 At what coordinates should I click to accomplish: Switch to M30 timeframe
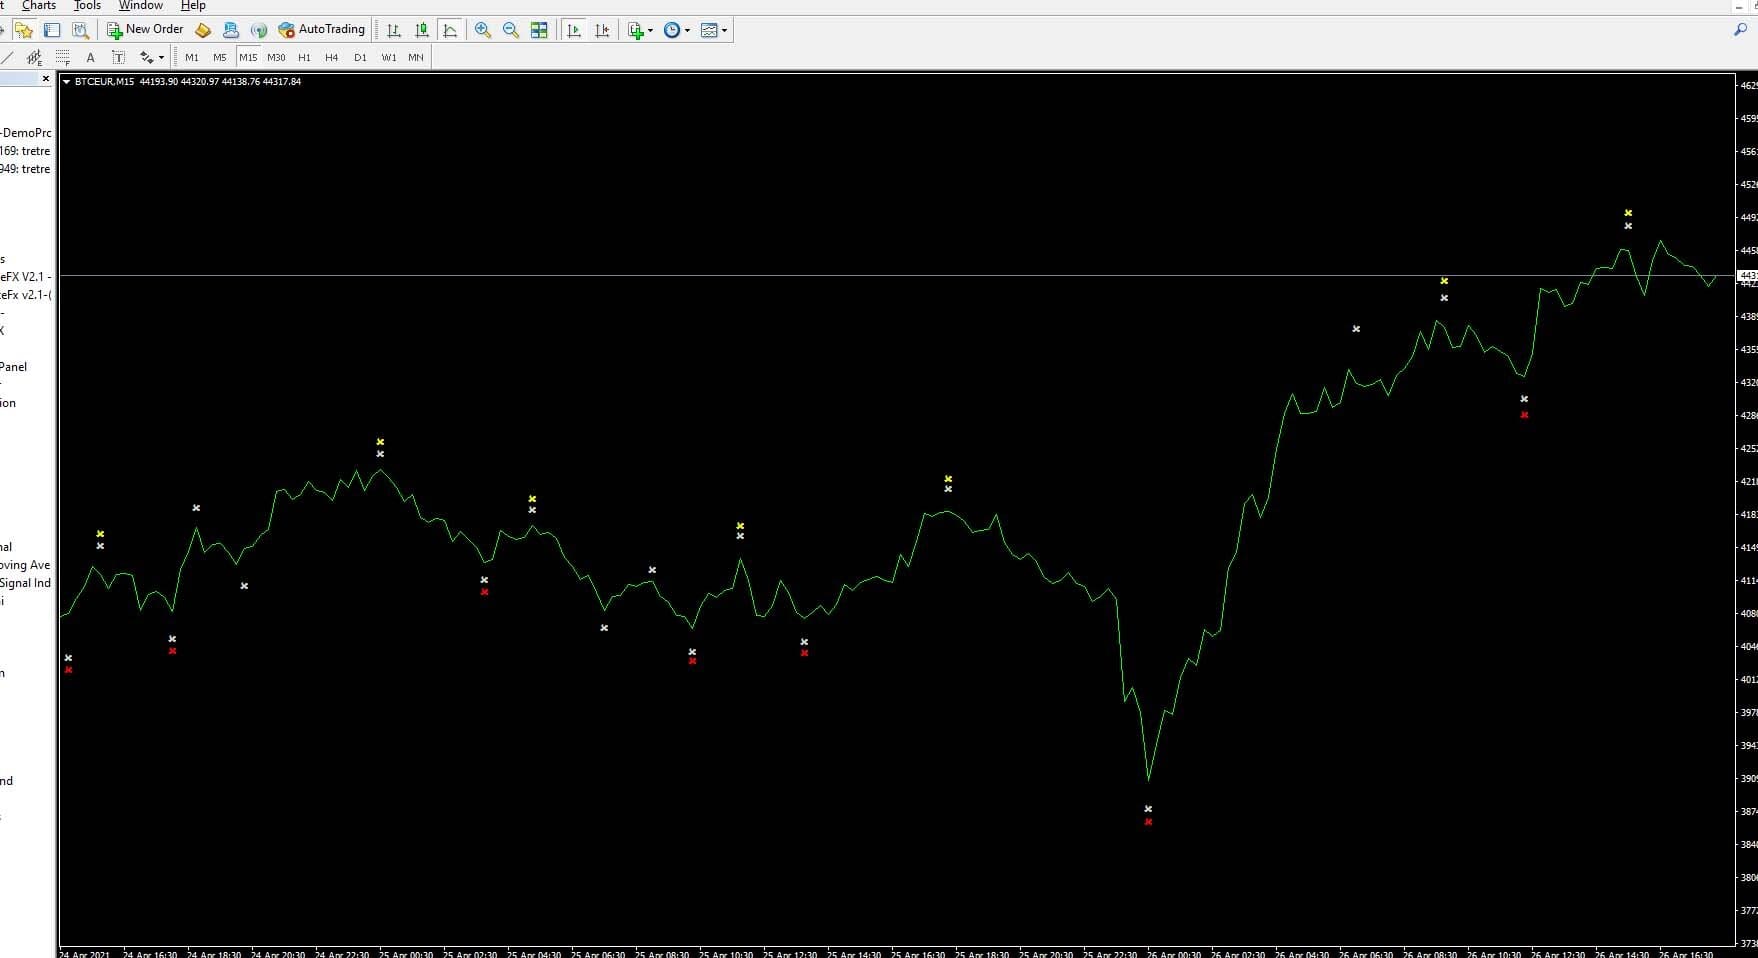click(276, 57)
